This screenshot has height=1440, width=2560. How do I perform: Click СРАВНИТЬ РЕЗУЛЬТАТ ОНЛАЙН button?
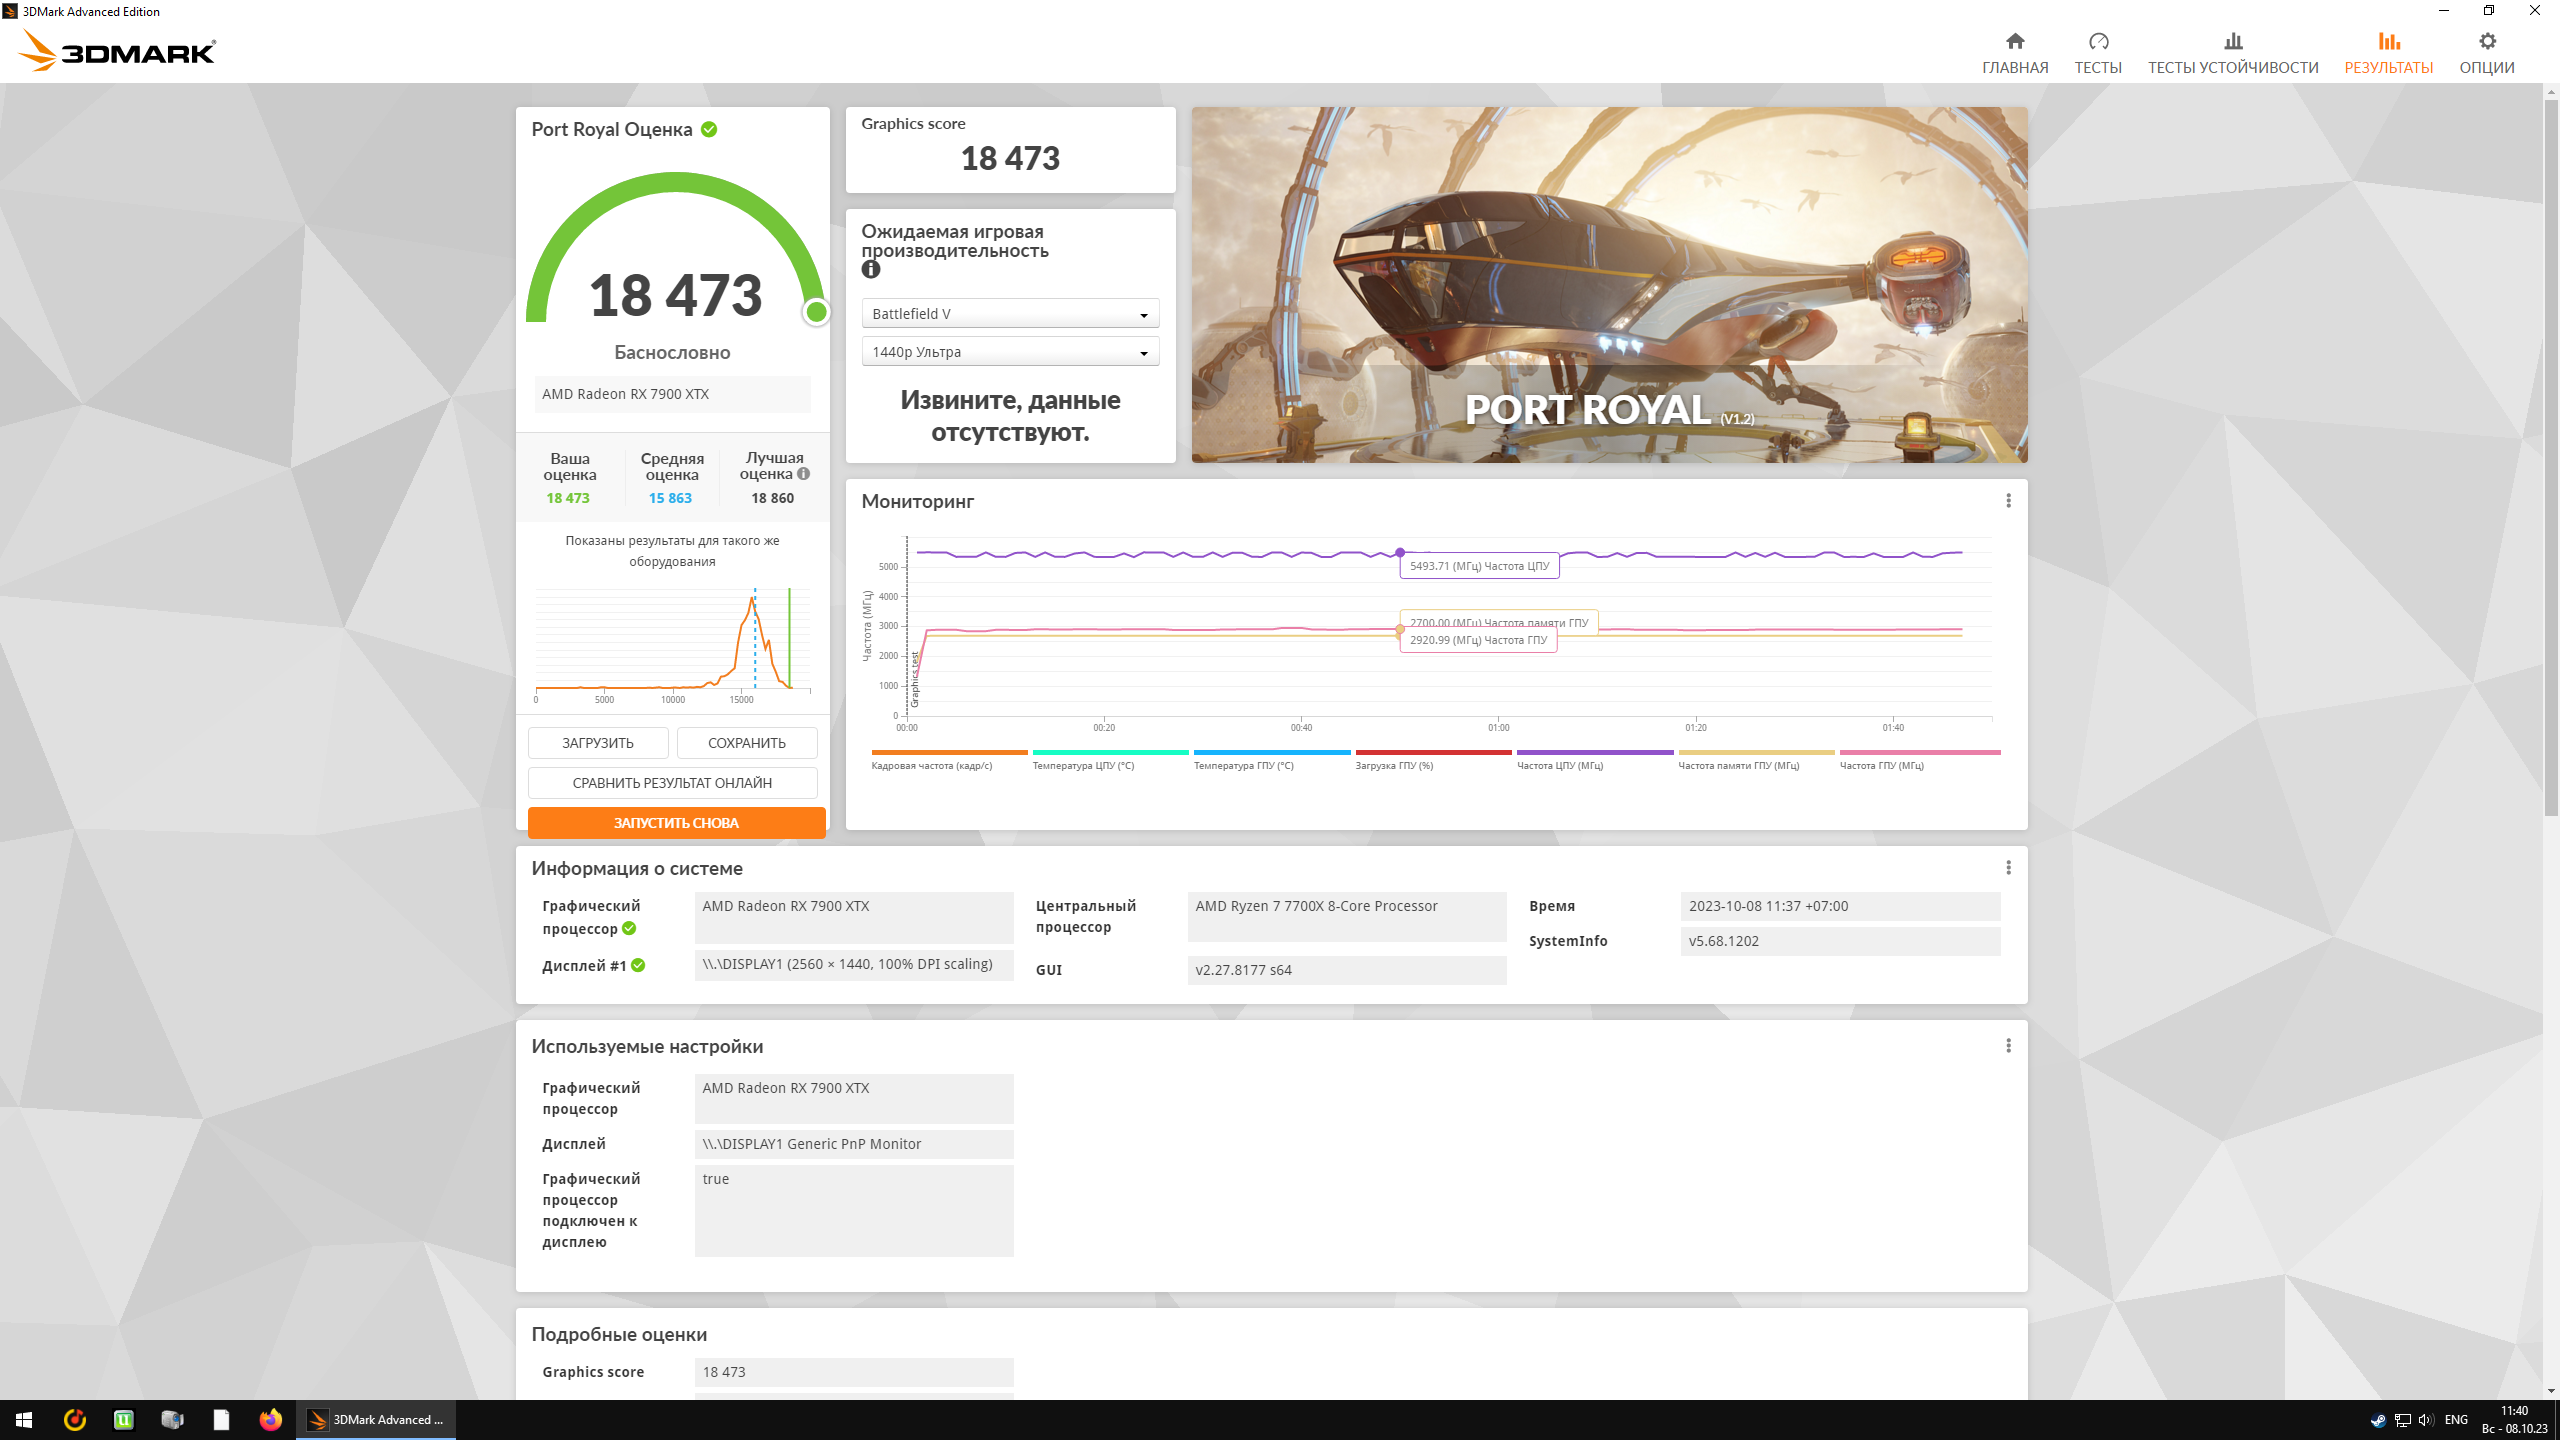click(672, 782)
